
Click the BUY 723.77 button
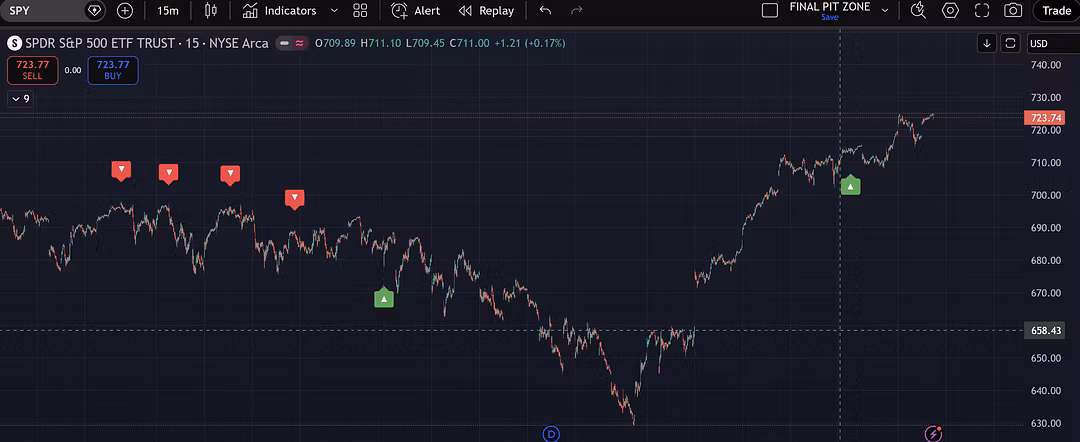[113, 70]
